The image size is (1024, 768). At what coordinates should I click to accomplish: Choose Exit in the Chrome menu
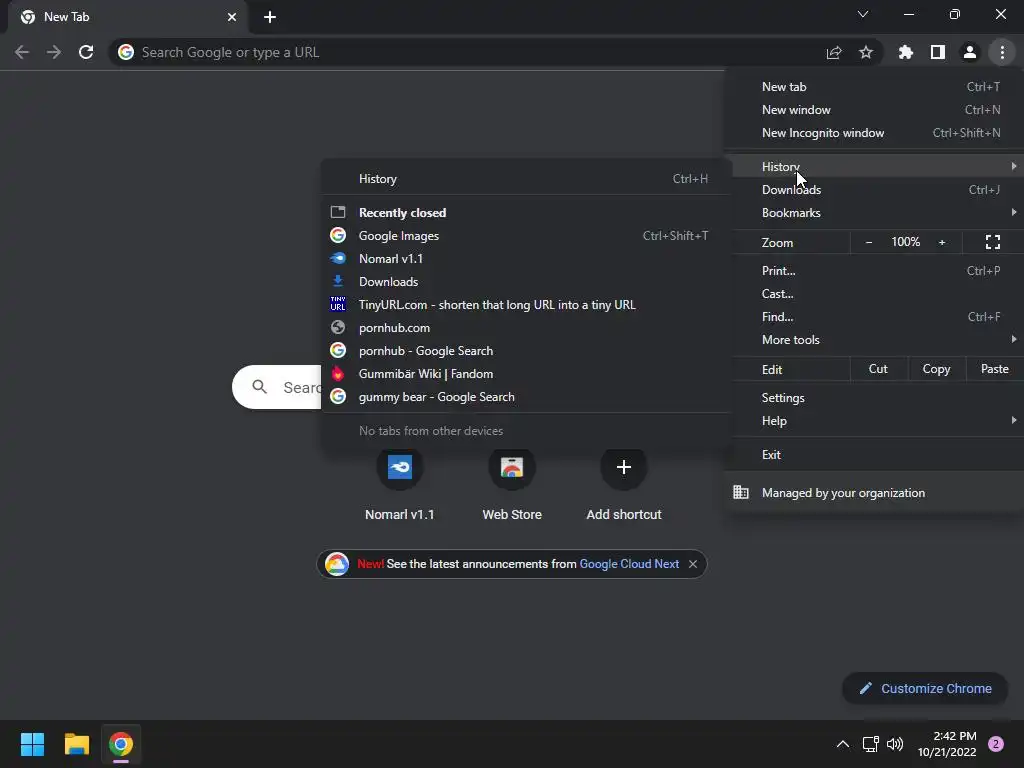[874, 455]
